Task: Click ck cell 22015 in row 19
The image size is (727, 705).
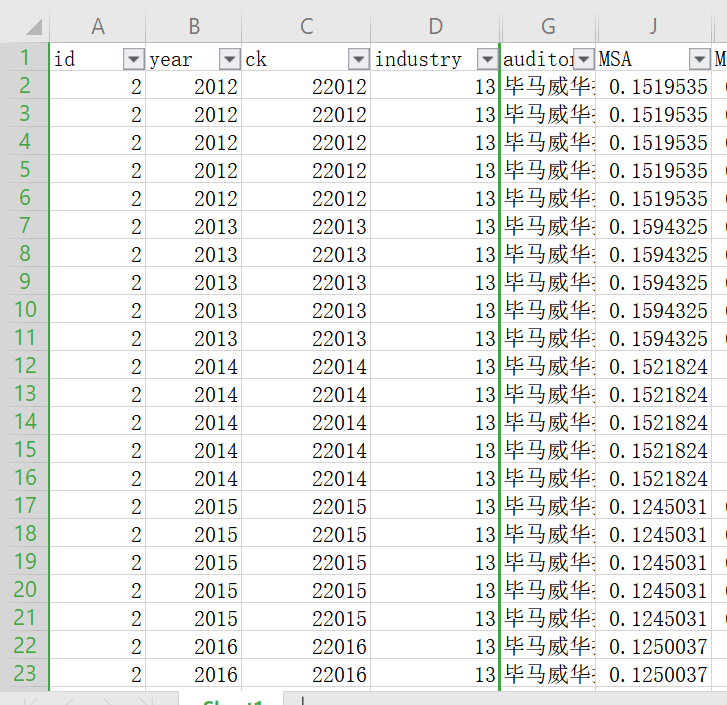Action: tap(306, 562)
